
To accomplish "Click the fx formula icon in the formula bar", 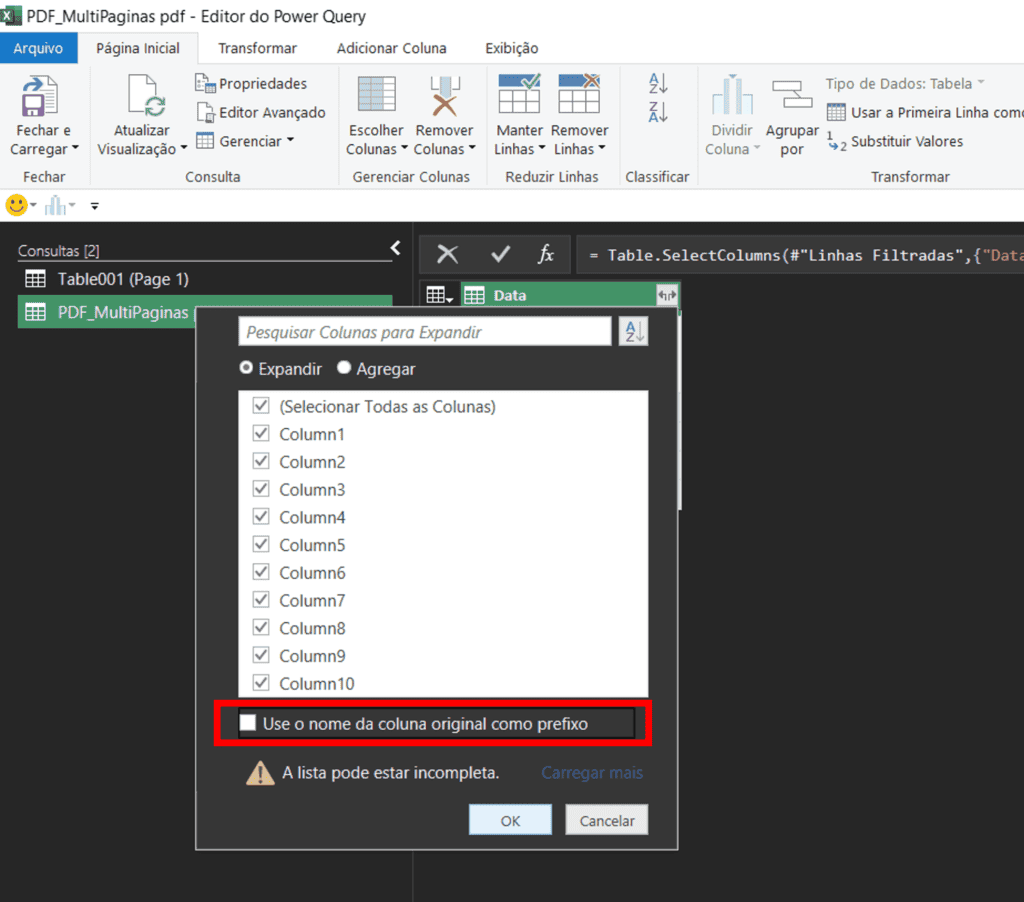I will pyautogui.click(x=545, y=255).
